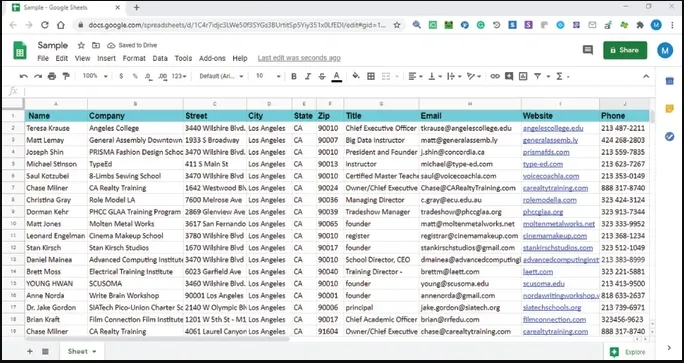This screenshot has width=684, height=363.
Task: Select column A header
Action: click(56, 104)
